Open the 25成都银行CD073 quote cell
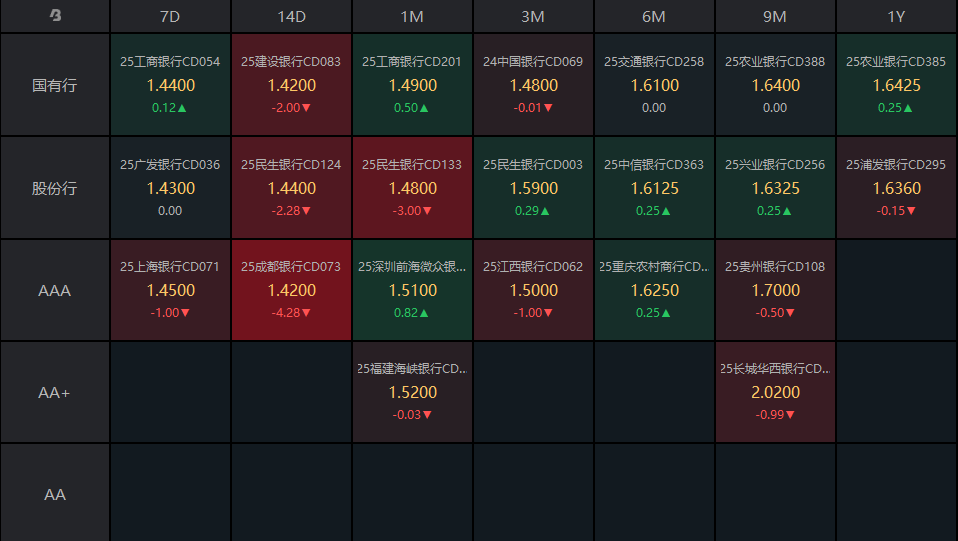Screen dimensions: 958x541 click(x=291, y=290)
